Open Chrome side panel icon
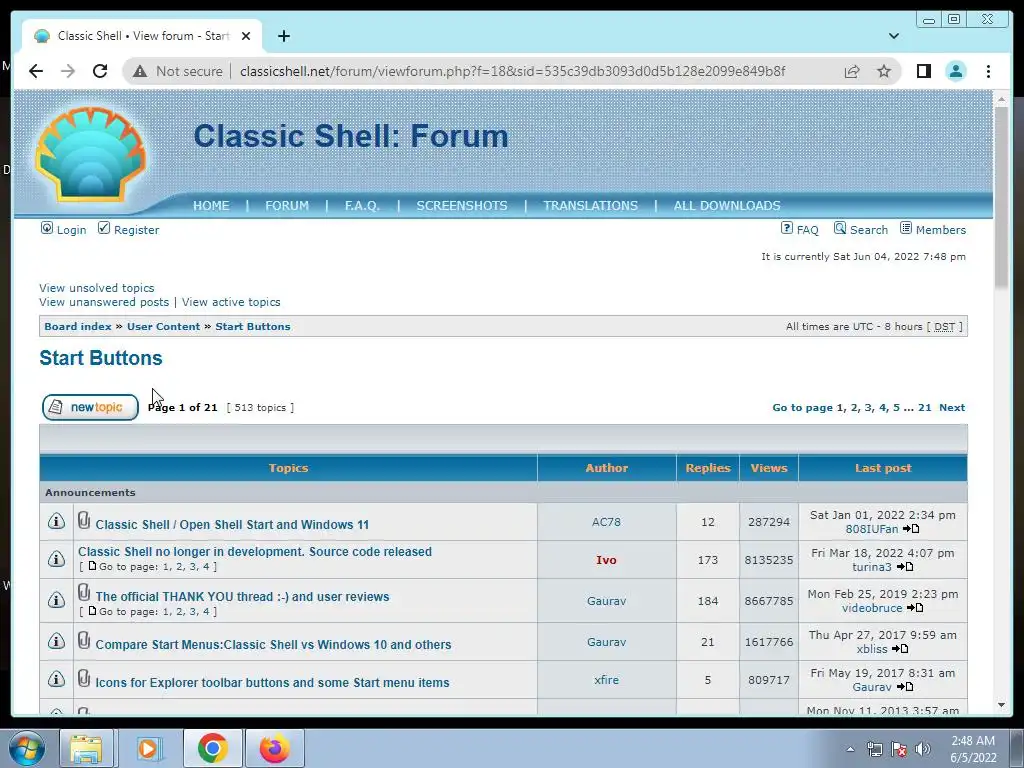Screen dimensions: 1024x768 coord(923,71)
